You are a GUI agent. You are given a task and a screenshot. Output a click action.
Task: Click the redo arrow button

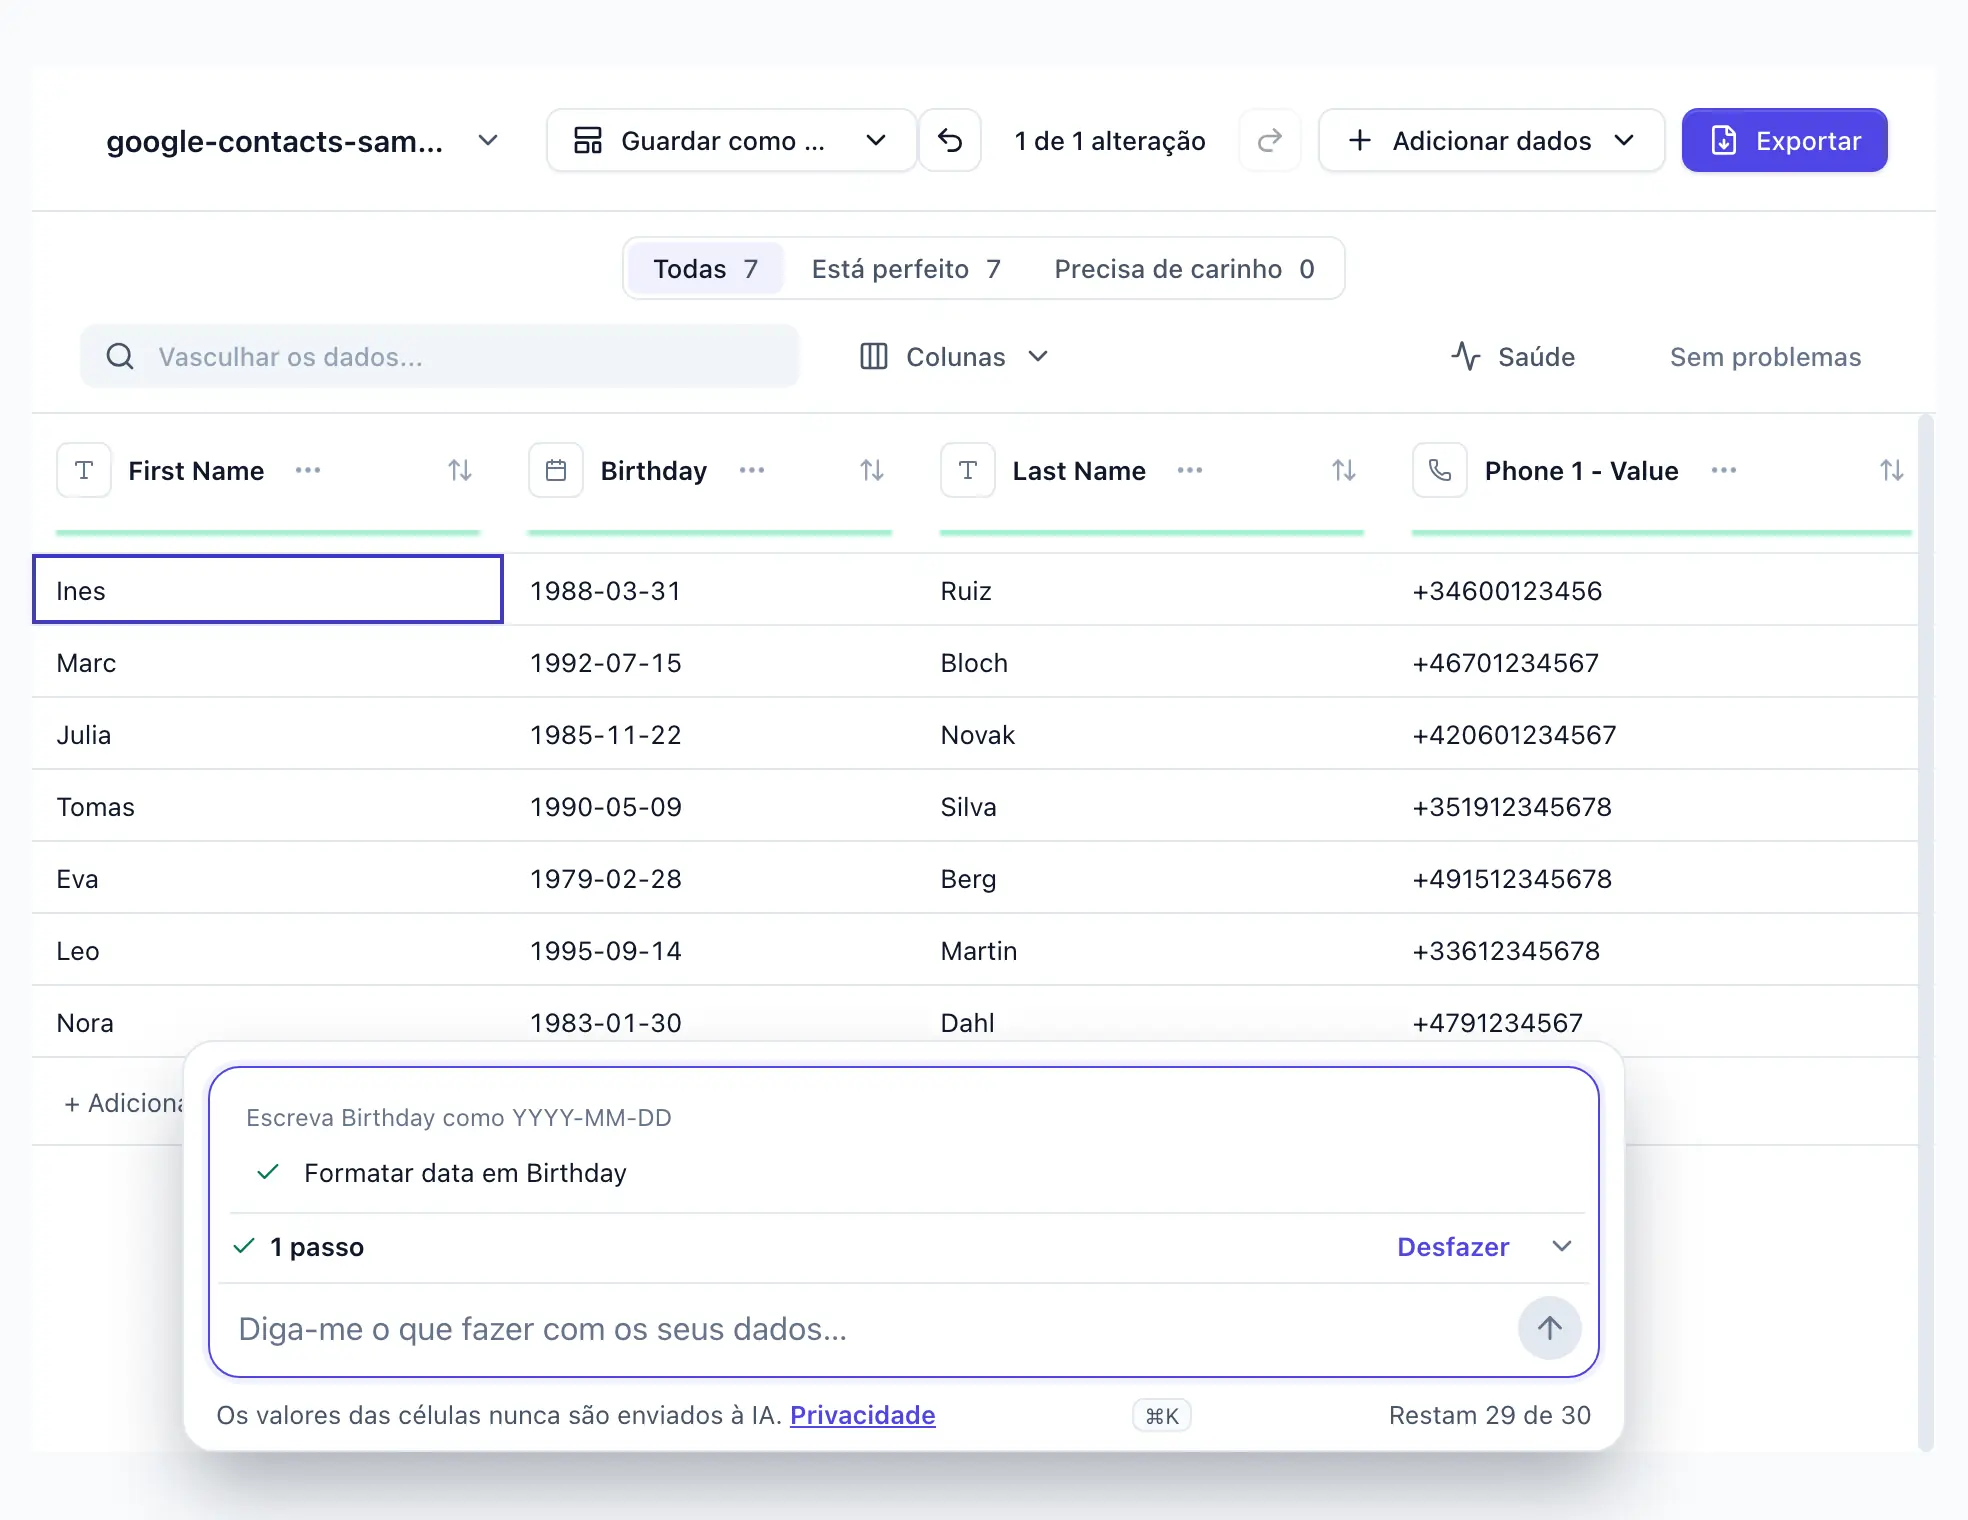point(1270,141)
